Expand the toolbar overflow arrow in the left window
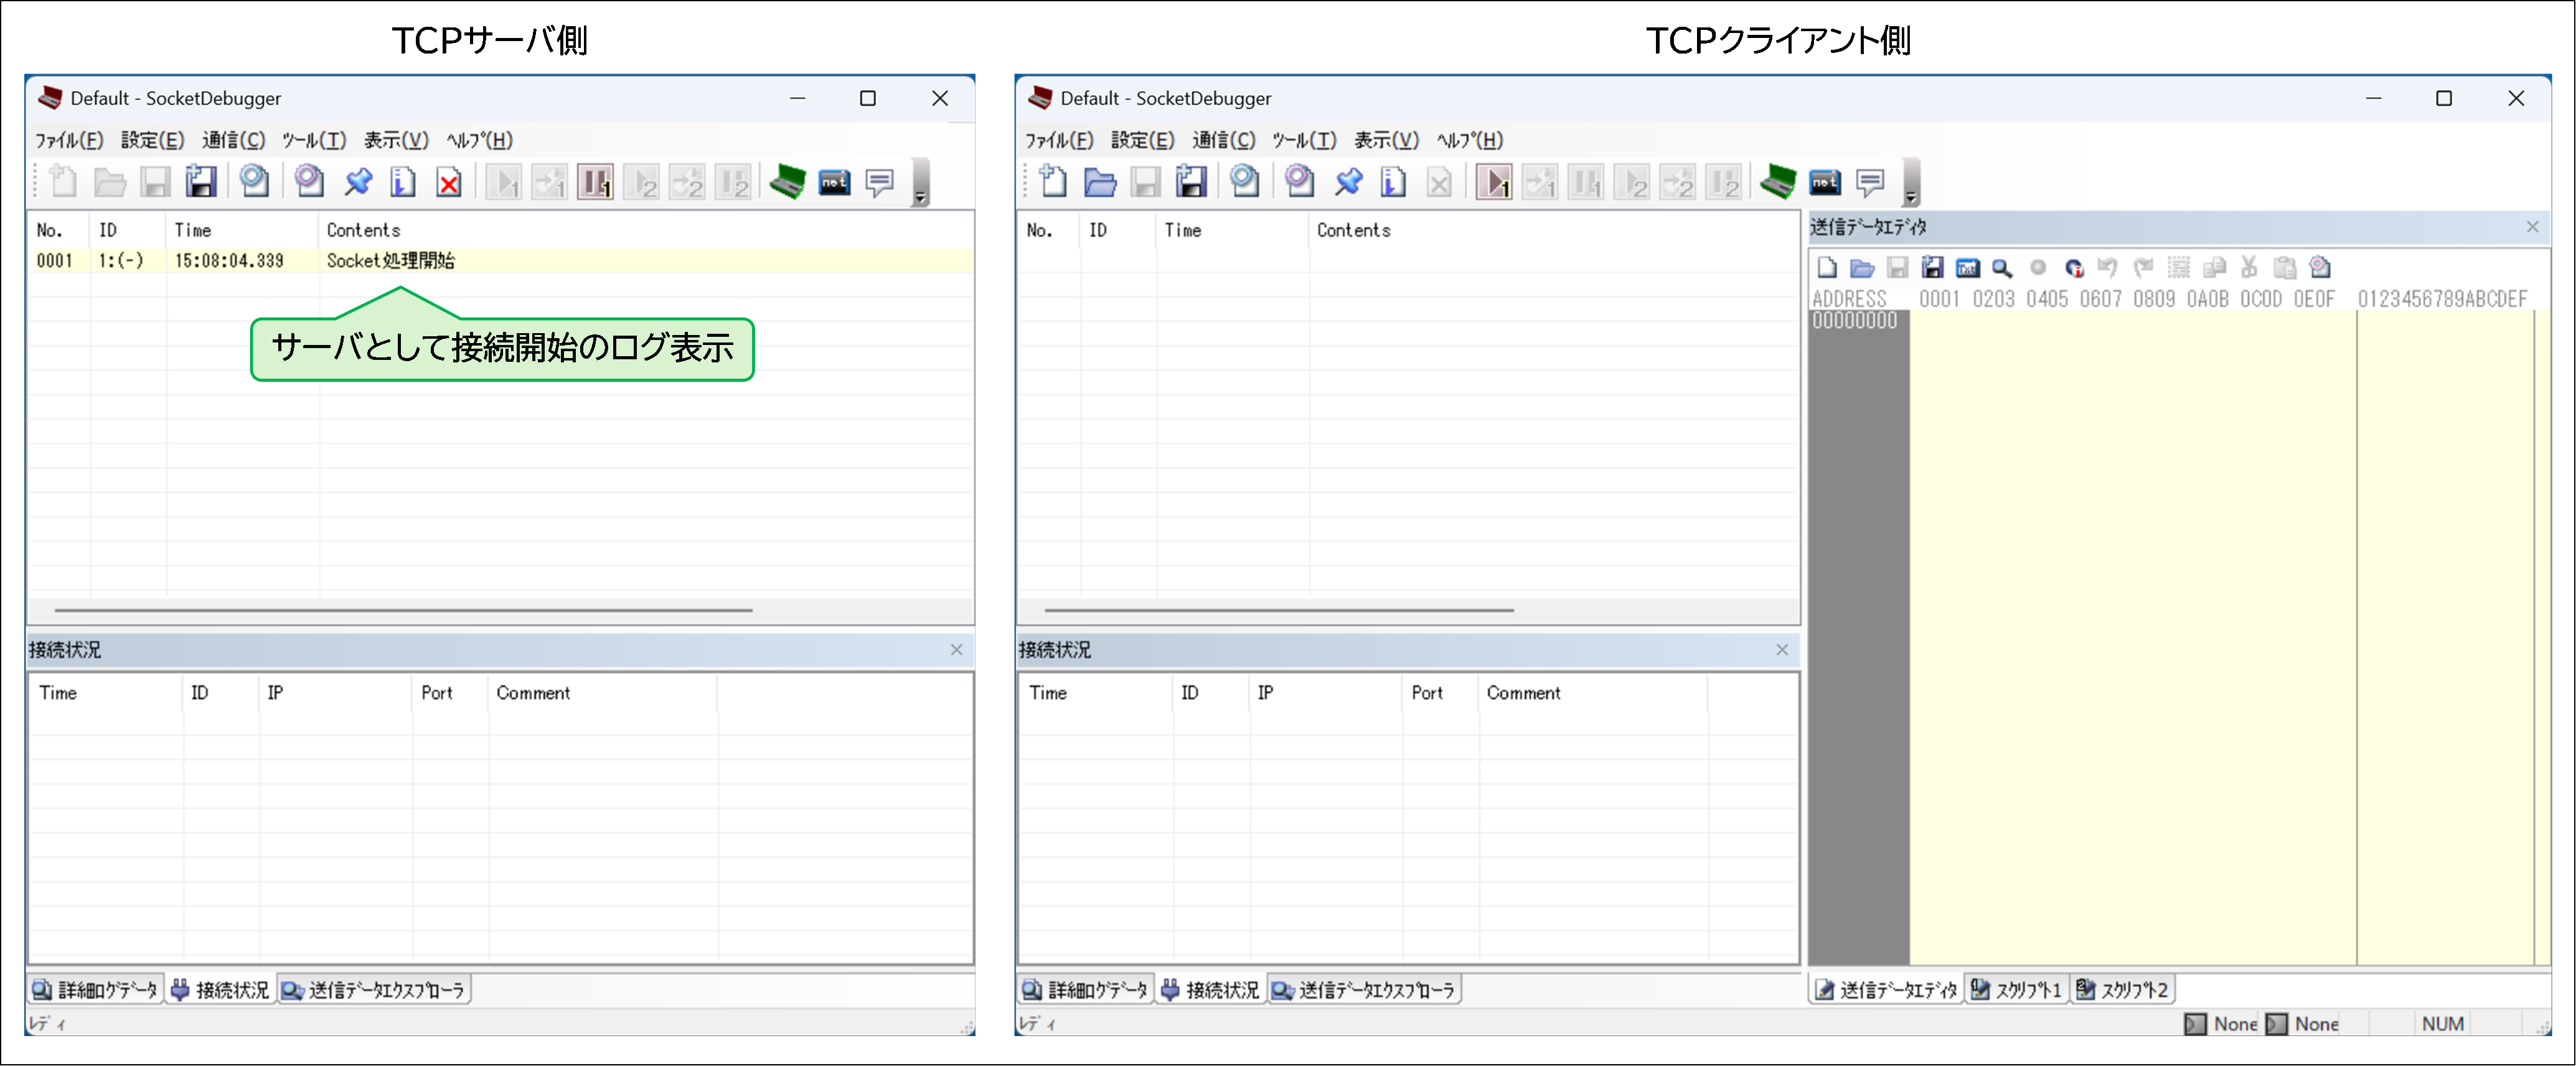 920,198
